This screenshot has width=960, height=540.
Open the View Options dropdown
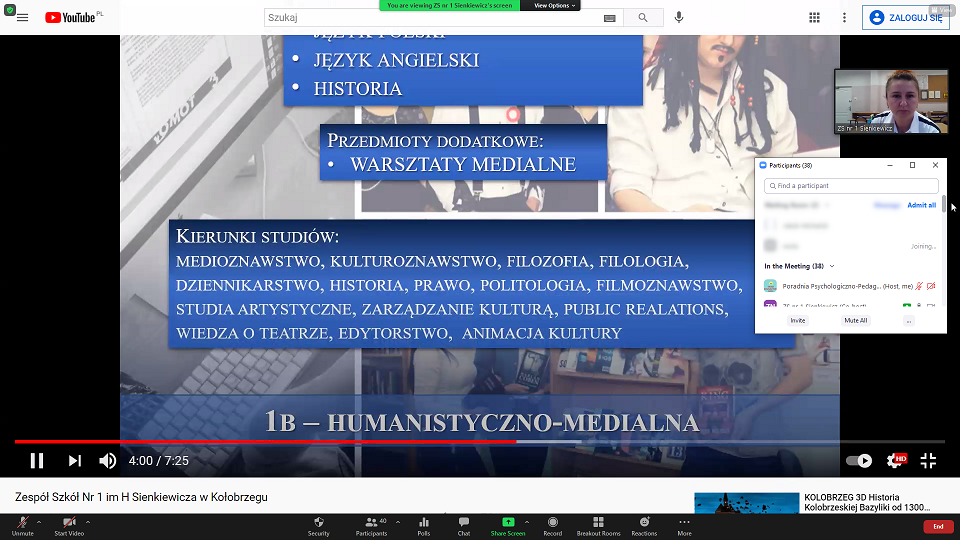tap(553, 6)
